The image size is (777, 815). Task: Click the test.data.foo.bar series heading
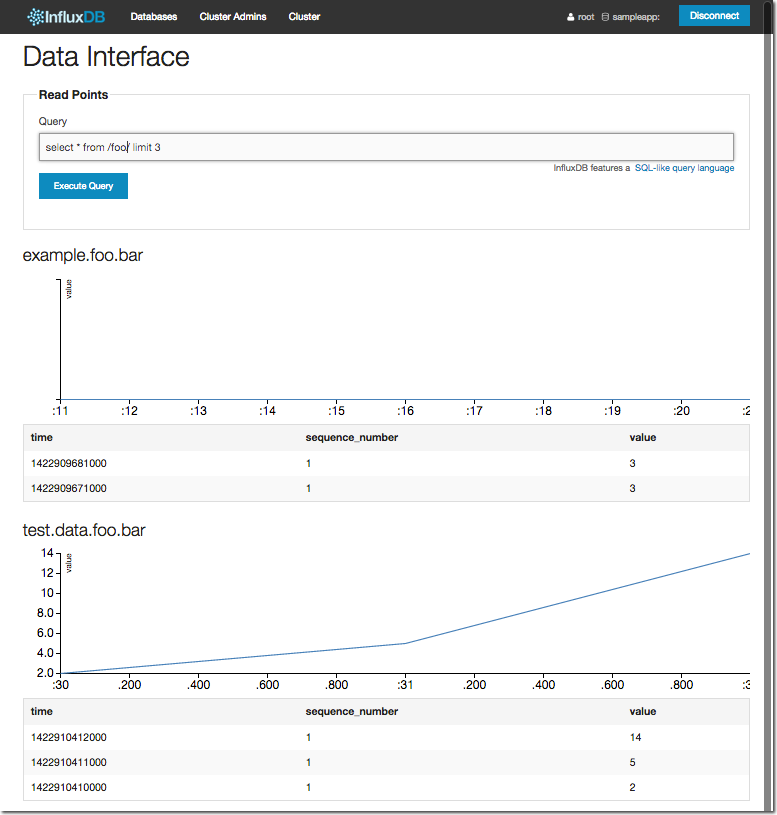[84, 531]
